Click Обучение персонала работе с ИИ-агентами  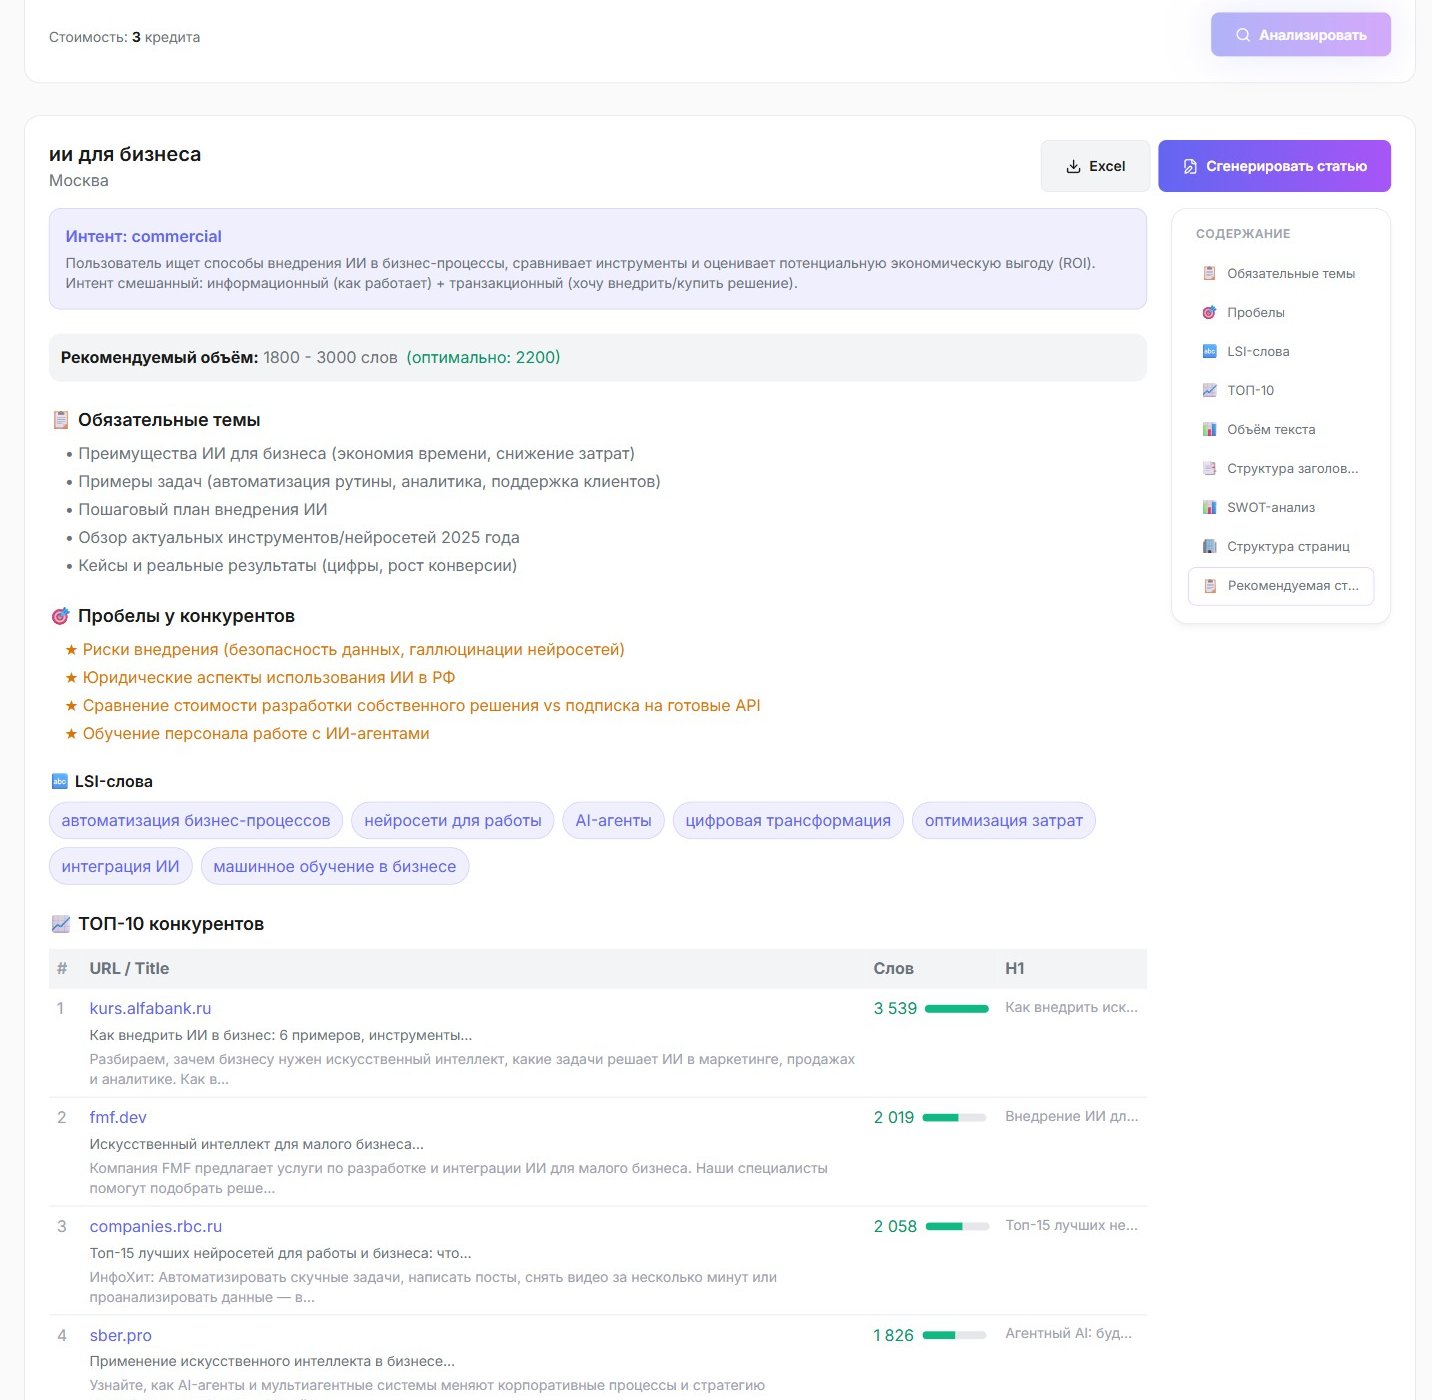256,733
